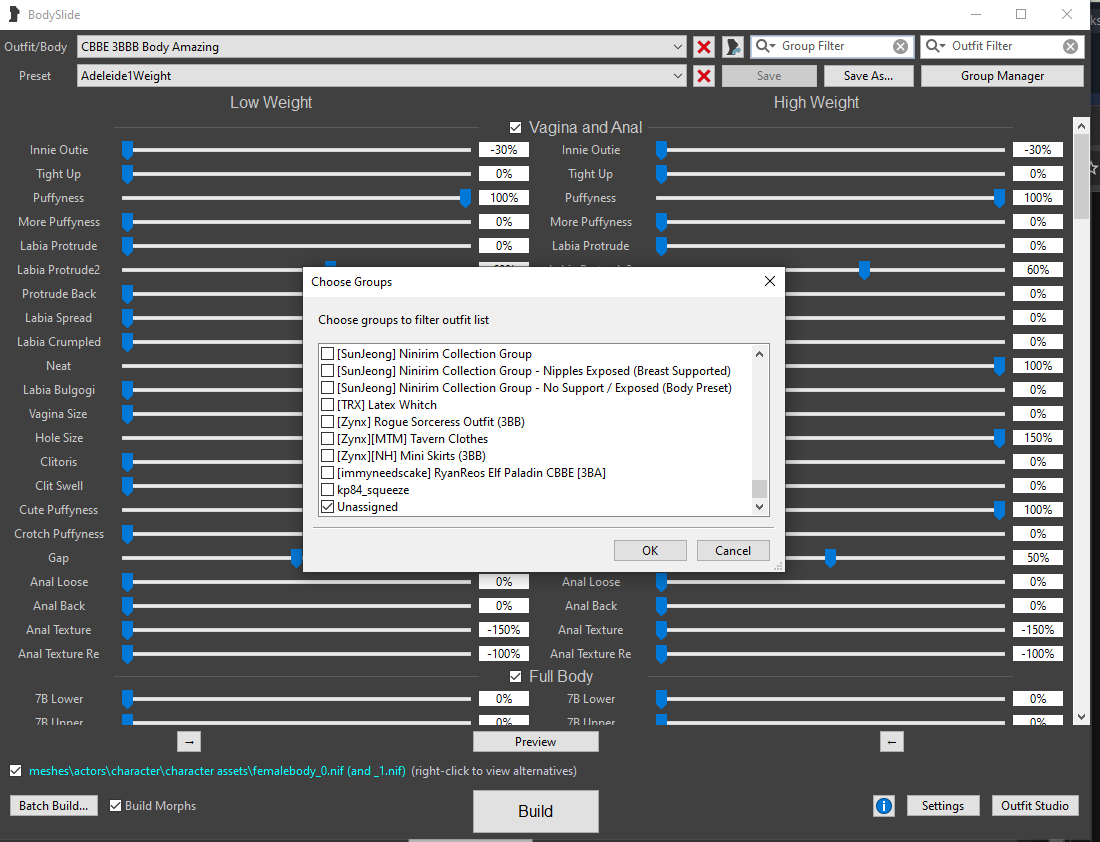
Task: Check RyanReos Elf Paladin CBBE [3BA] checkbox
Action: [327, 472]
